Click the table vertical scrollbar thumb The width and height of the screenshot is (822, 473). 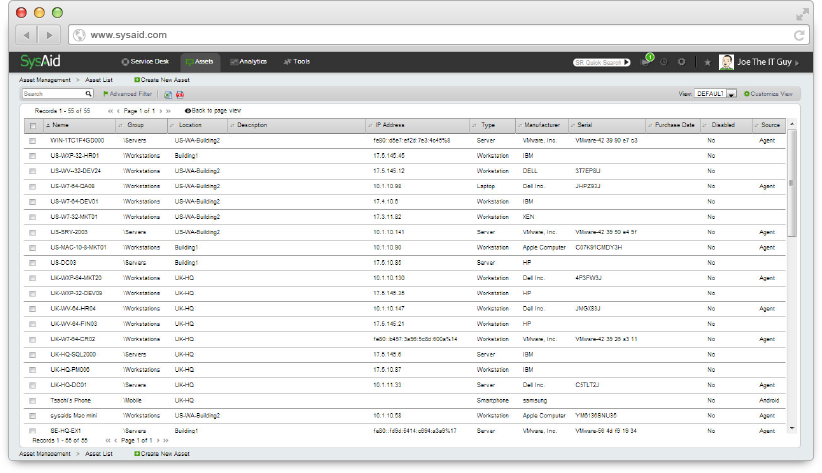(x=792, y=183)
